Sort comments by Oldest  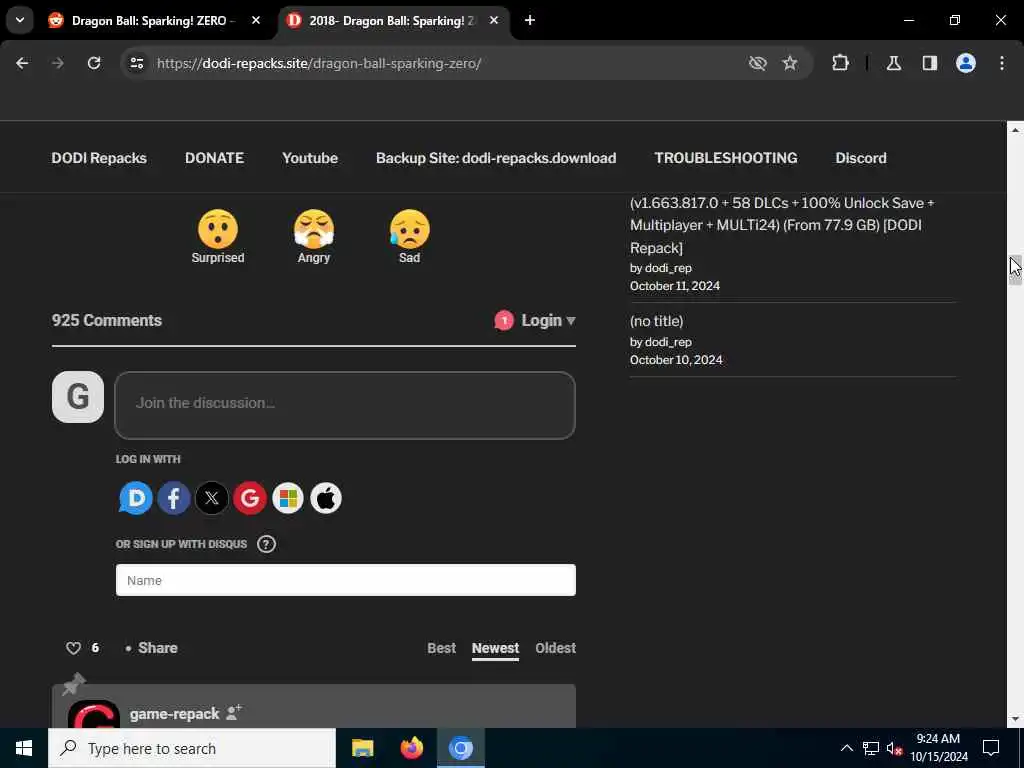click(x=556, y=648)
